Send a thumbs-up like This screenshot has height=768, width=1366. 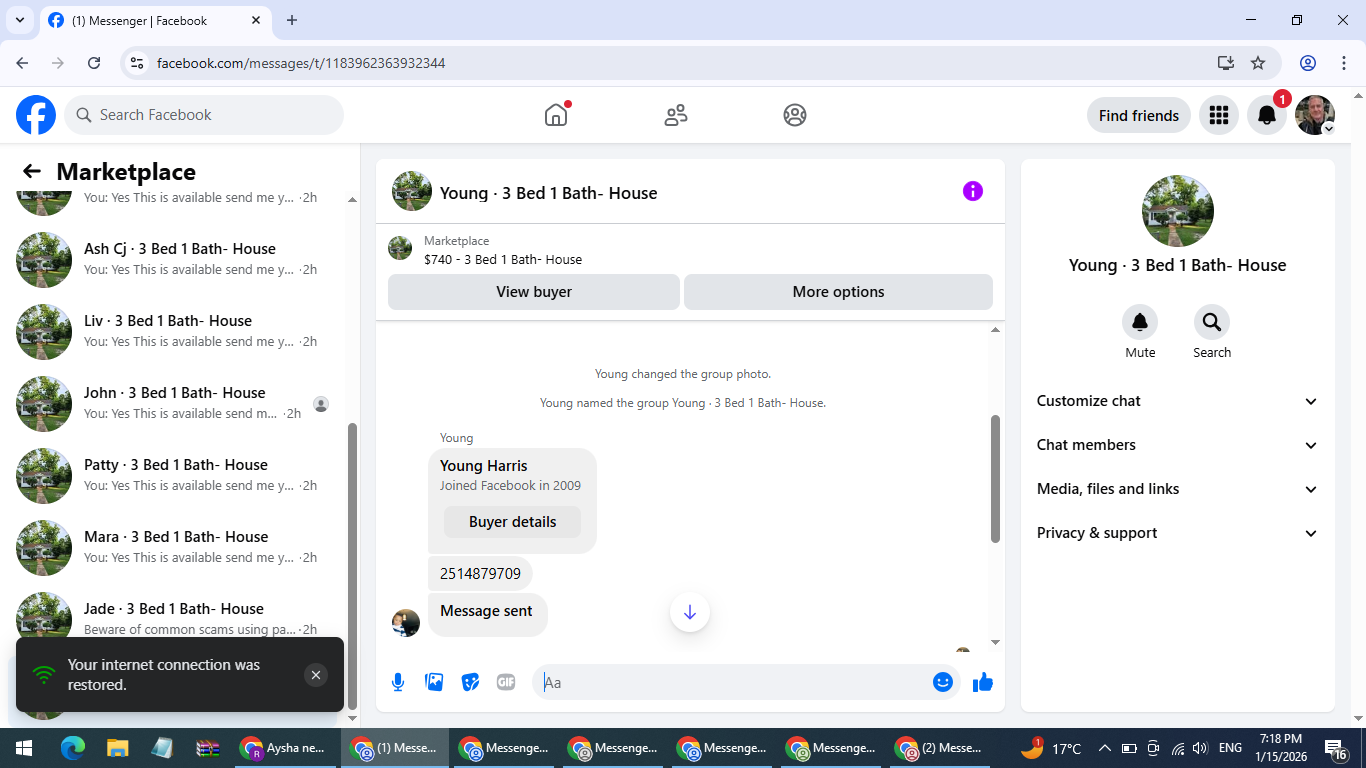[x=983, y=682]
